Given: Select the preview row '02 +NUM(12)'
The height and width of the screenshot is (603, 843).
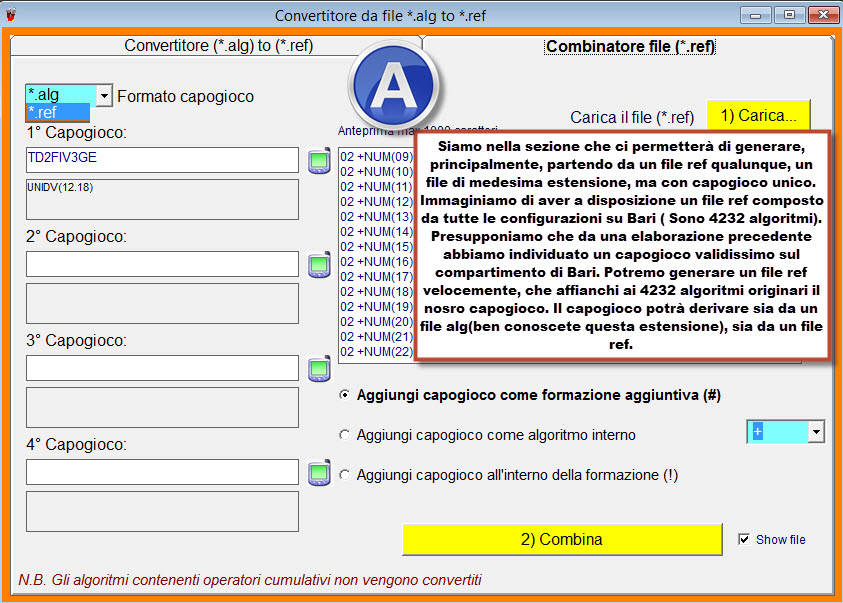Looking at the screenshot, I should click(x=377, y=202).
